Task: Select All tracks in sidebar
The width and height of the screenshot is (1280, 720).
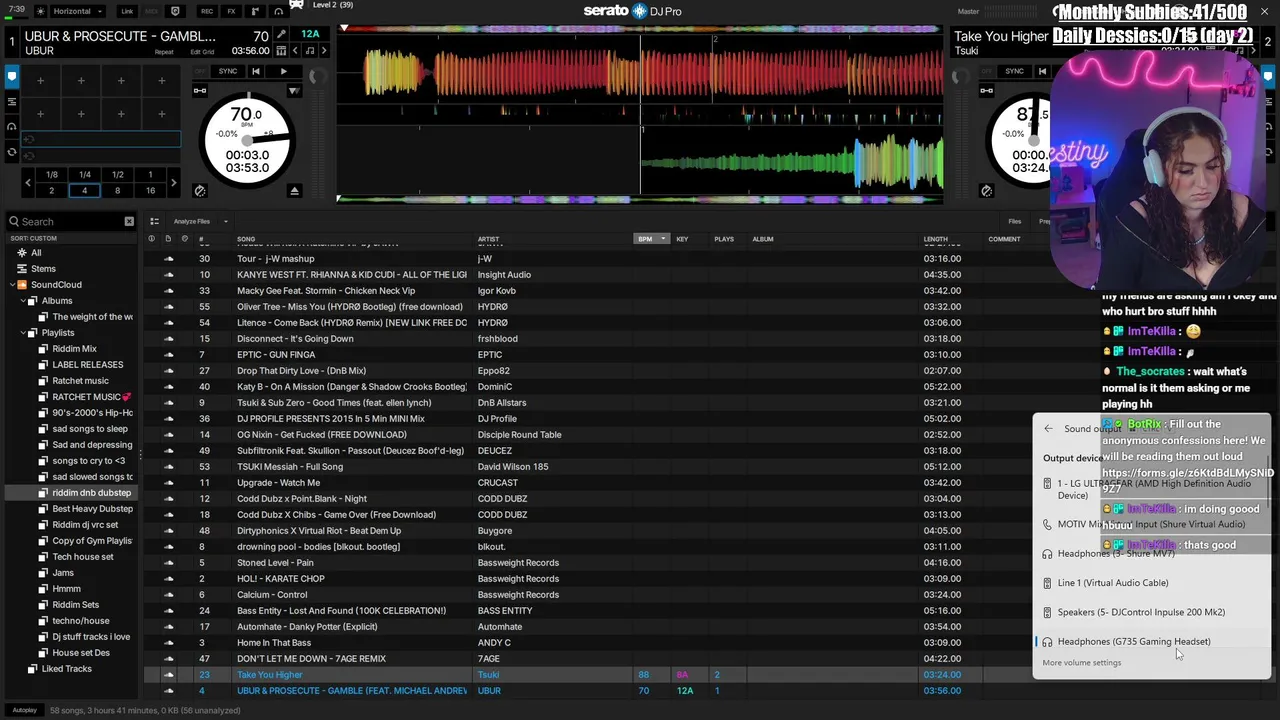Action: pyautogui.click(x=36, y=253)
